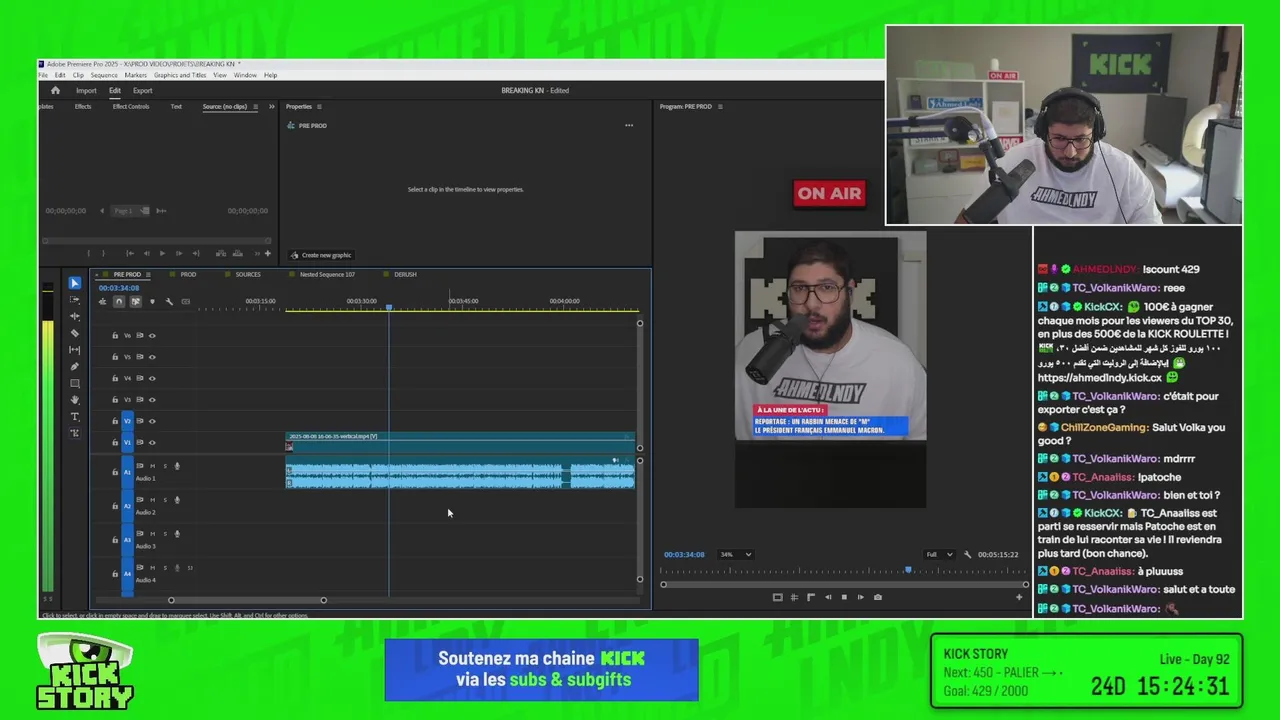Click Source monitor button editor plus

(267, 253)
